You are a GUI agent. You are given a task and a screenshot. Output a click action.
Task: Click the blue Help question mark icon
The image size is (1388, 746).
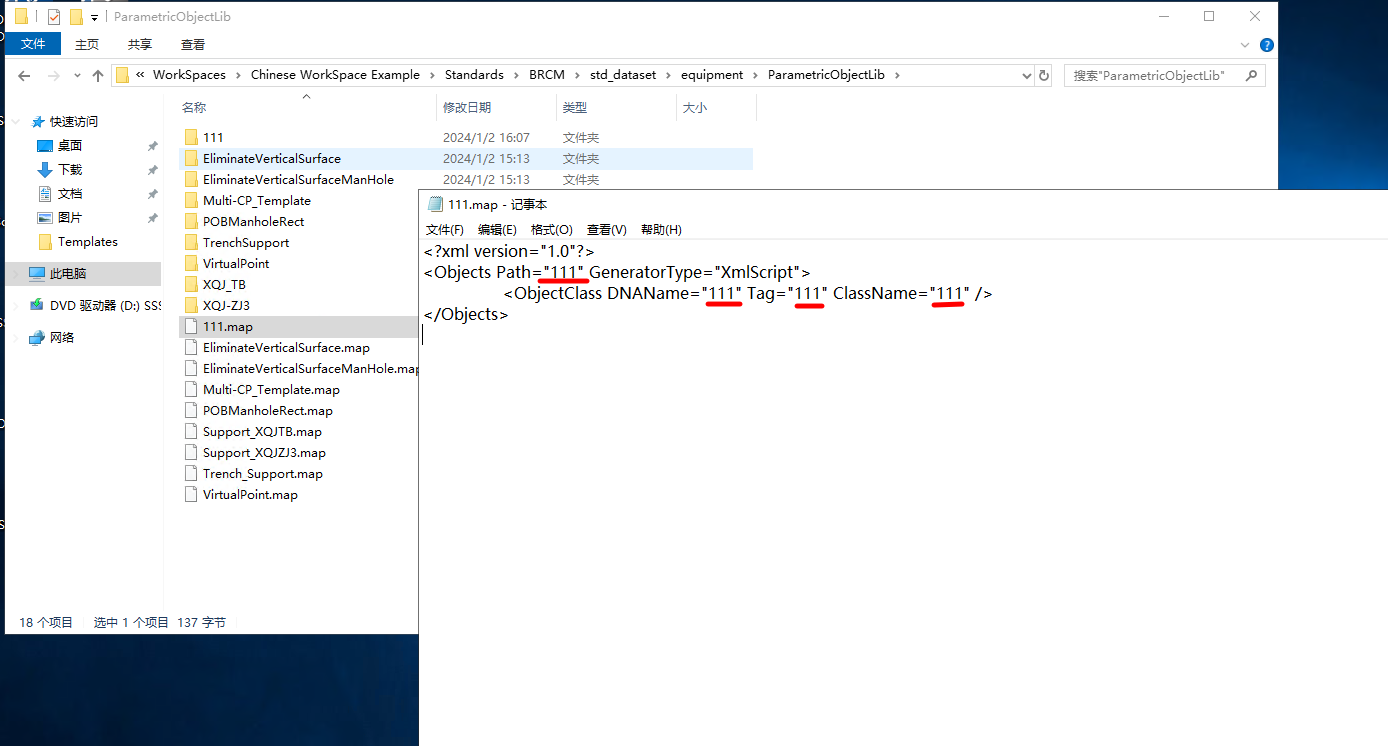(1267, 45)
